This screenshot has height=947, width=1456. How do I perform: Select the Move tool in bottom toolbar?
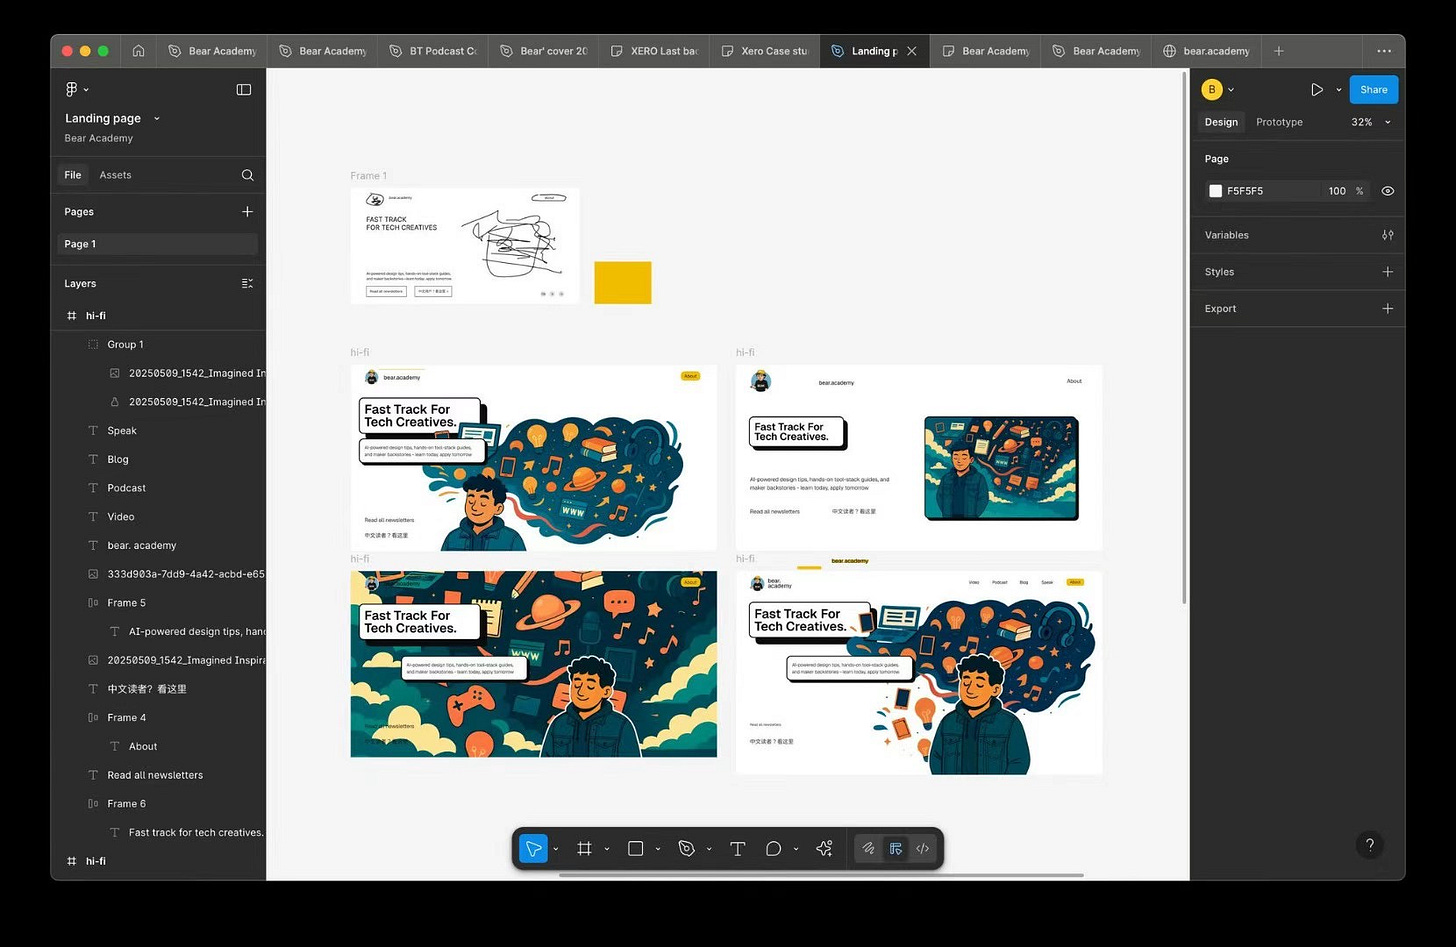tap(533, 848)
